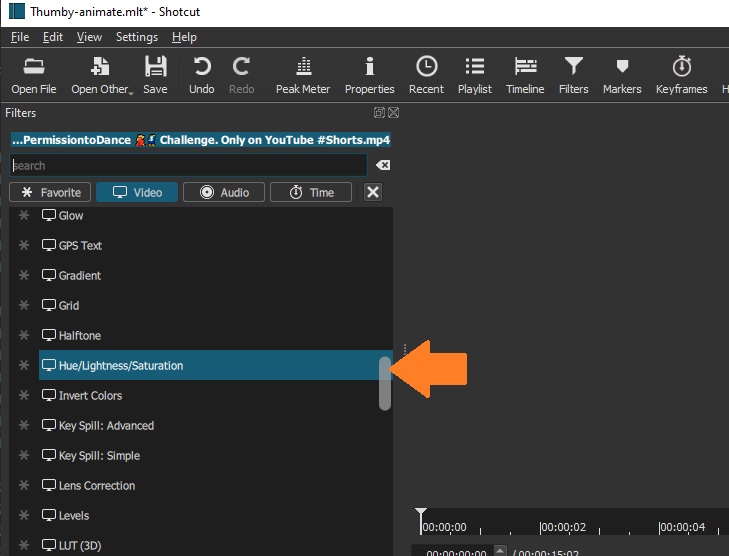Save the project using the Save icon
Image resolution: width=729 pixels, height=556 pixels.
tap(155, 75)
